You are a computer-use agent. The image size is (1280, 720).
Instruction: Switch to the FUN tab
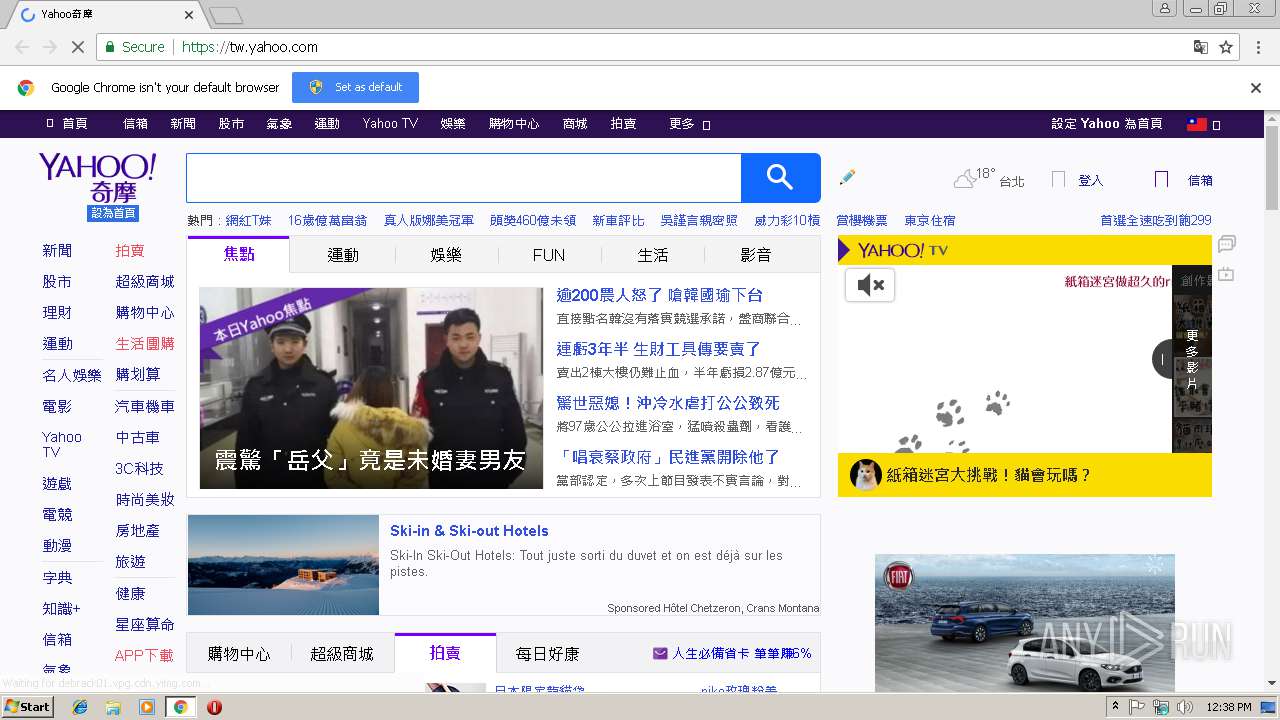click(x=549, y=255)
